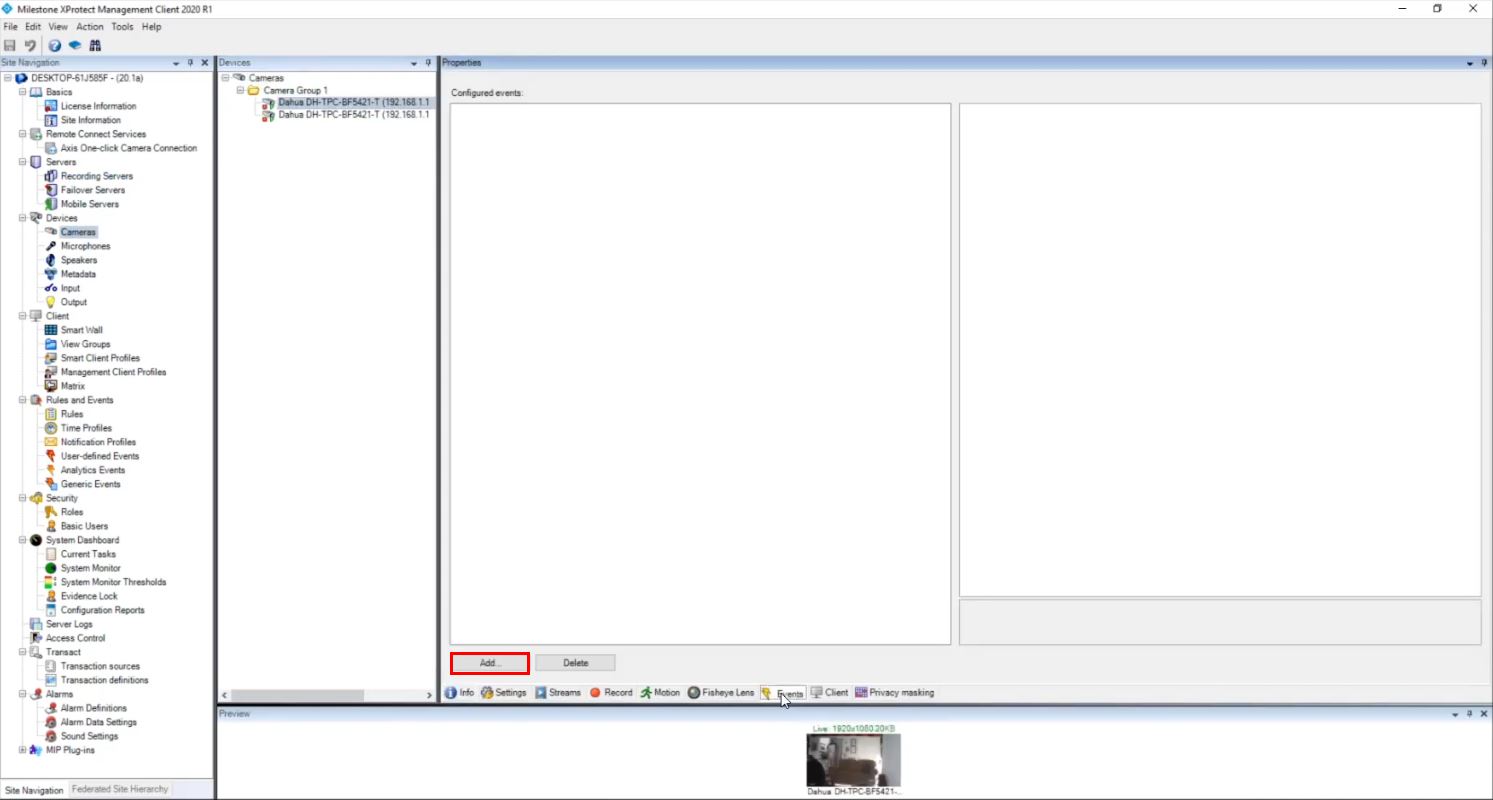Click the Site Information icon
The height and width of the screenshot is (800, 1493).
coord(52,120)
